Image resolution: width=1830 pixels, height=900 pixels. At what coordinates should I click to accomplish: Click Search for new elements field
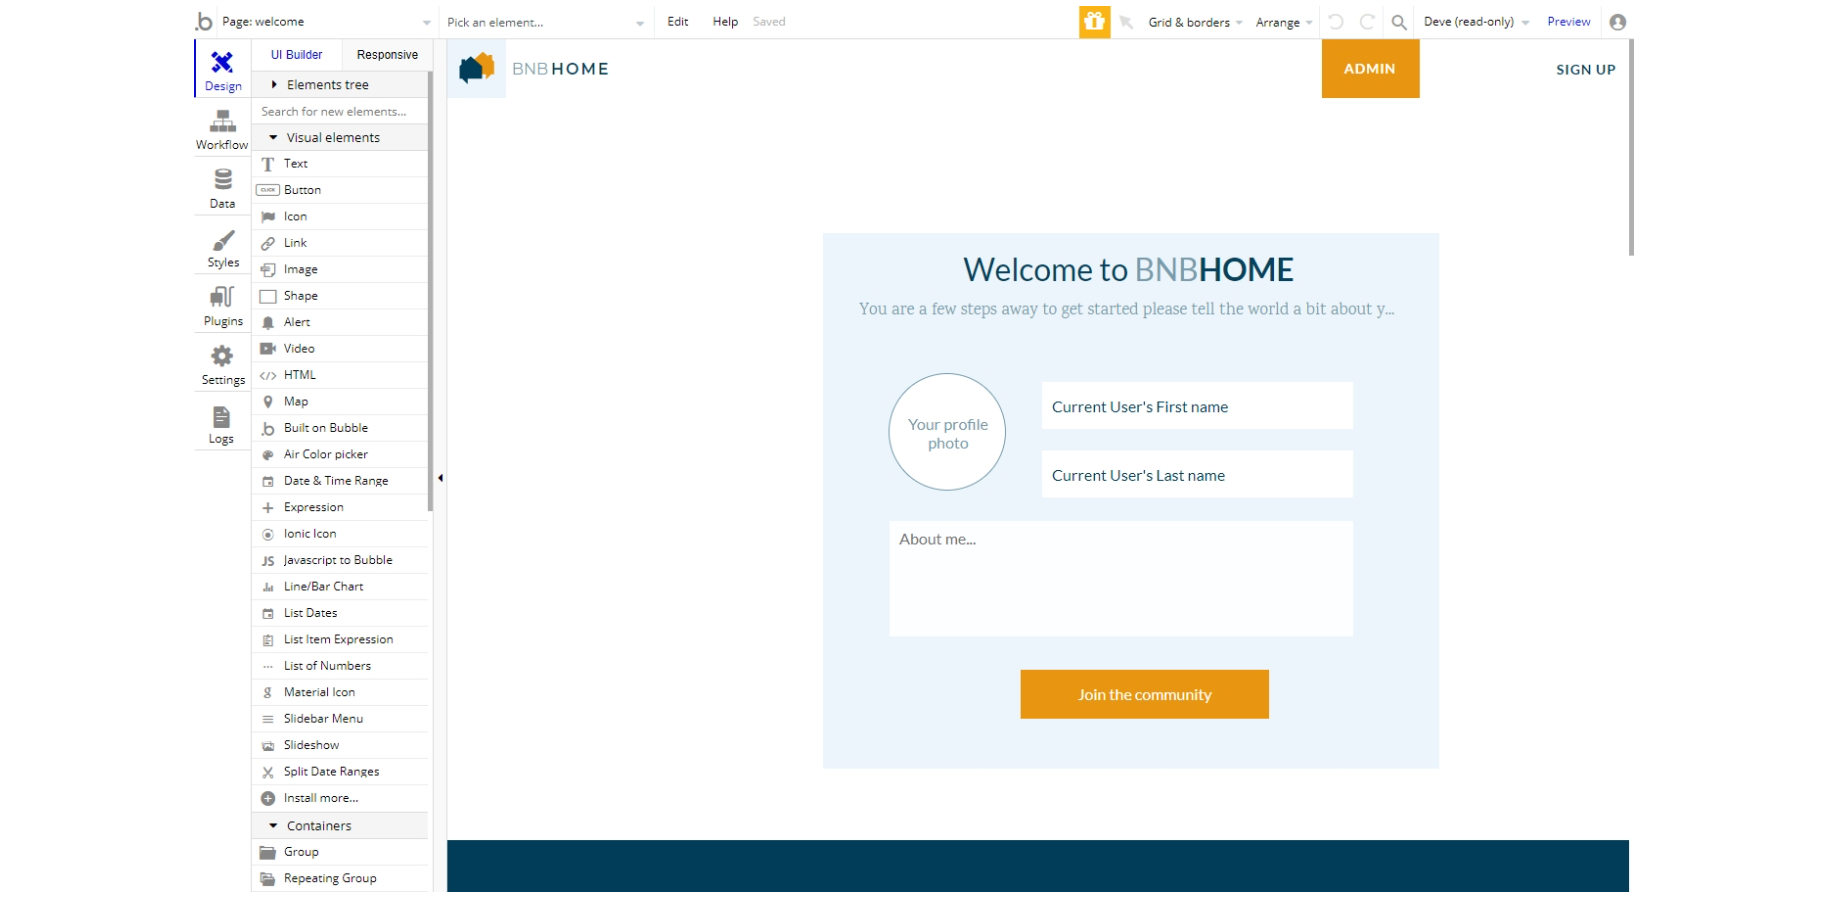click(x=340, y=112)
